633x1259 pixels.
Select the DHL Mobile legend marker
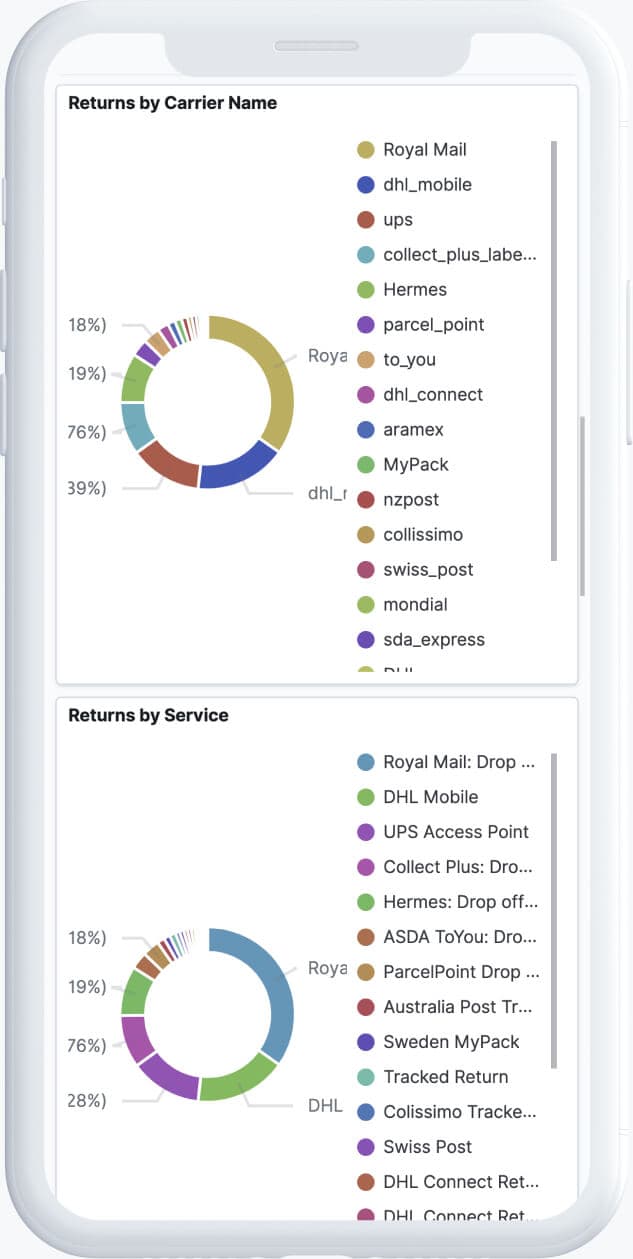tap(368, 797)
